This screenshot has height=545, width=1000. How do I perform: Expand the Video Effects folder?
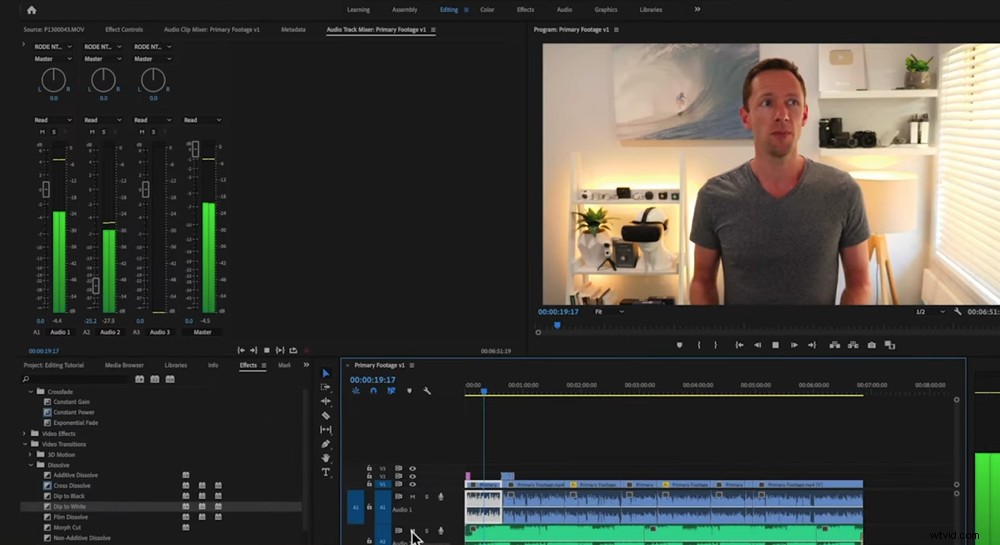(25, 433)
